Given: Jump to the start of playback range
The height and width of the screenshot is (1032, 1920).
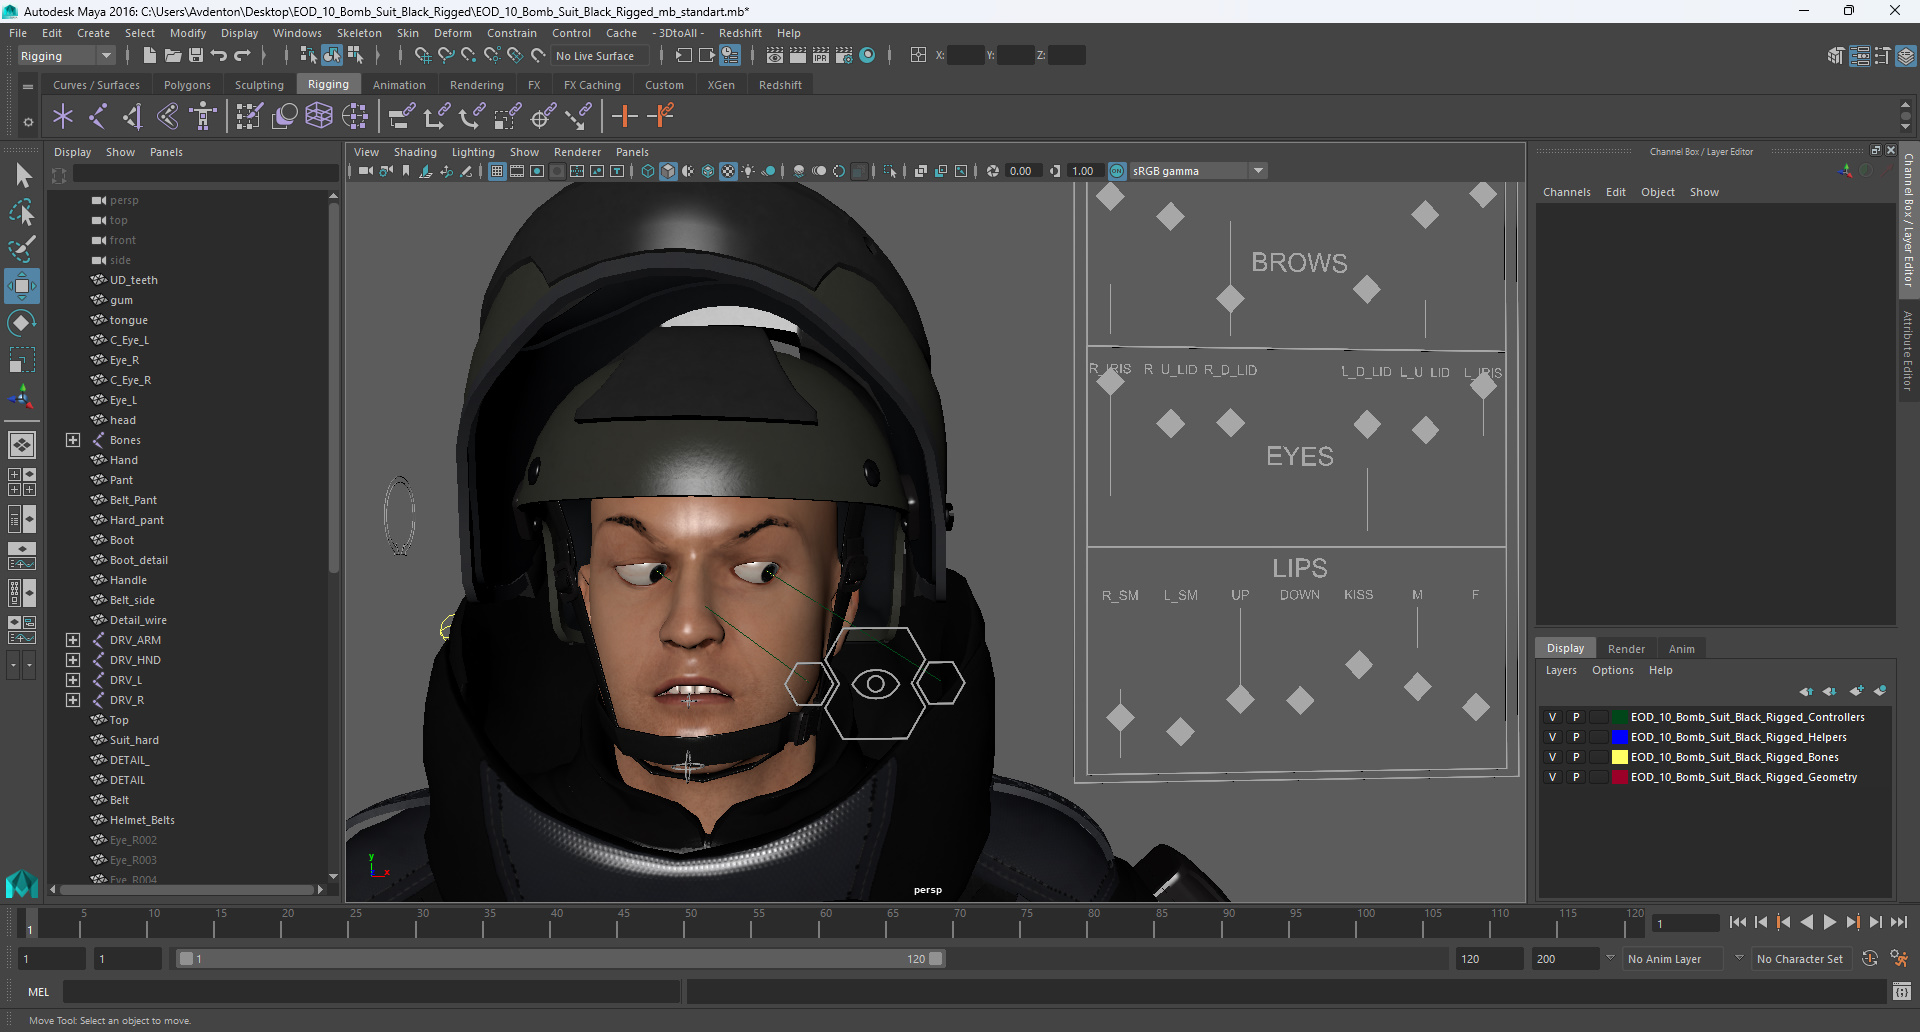Looking at the screenshot, I should pos(1738,922).
